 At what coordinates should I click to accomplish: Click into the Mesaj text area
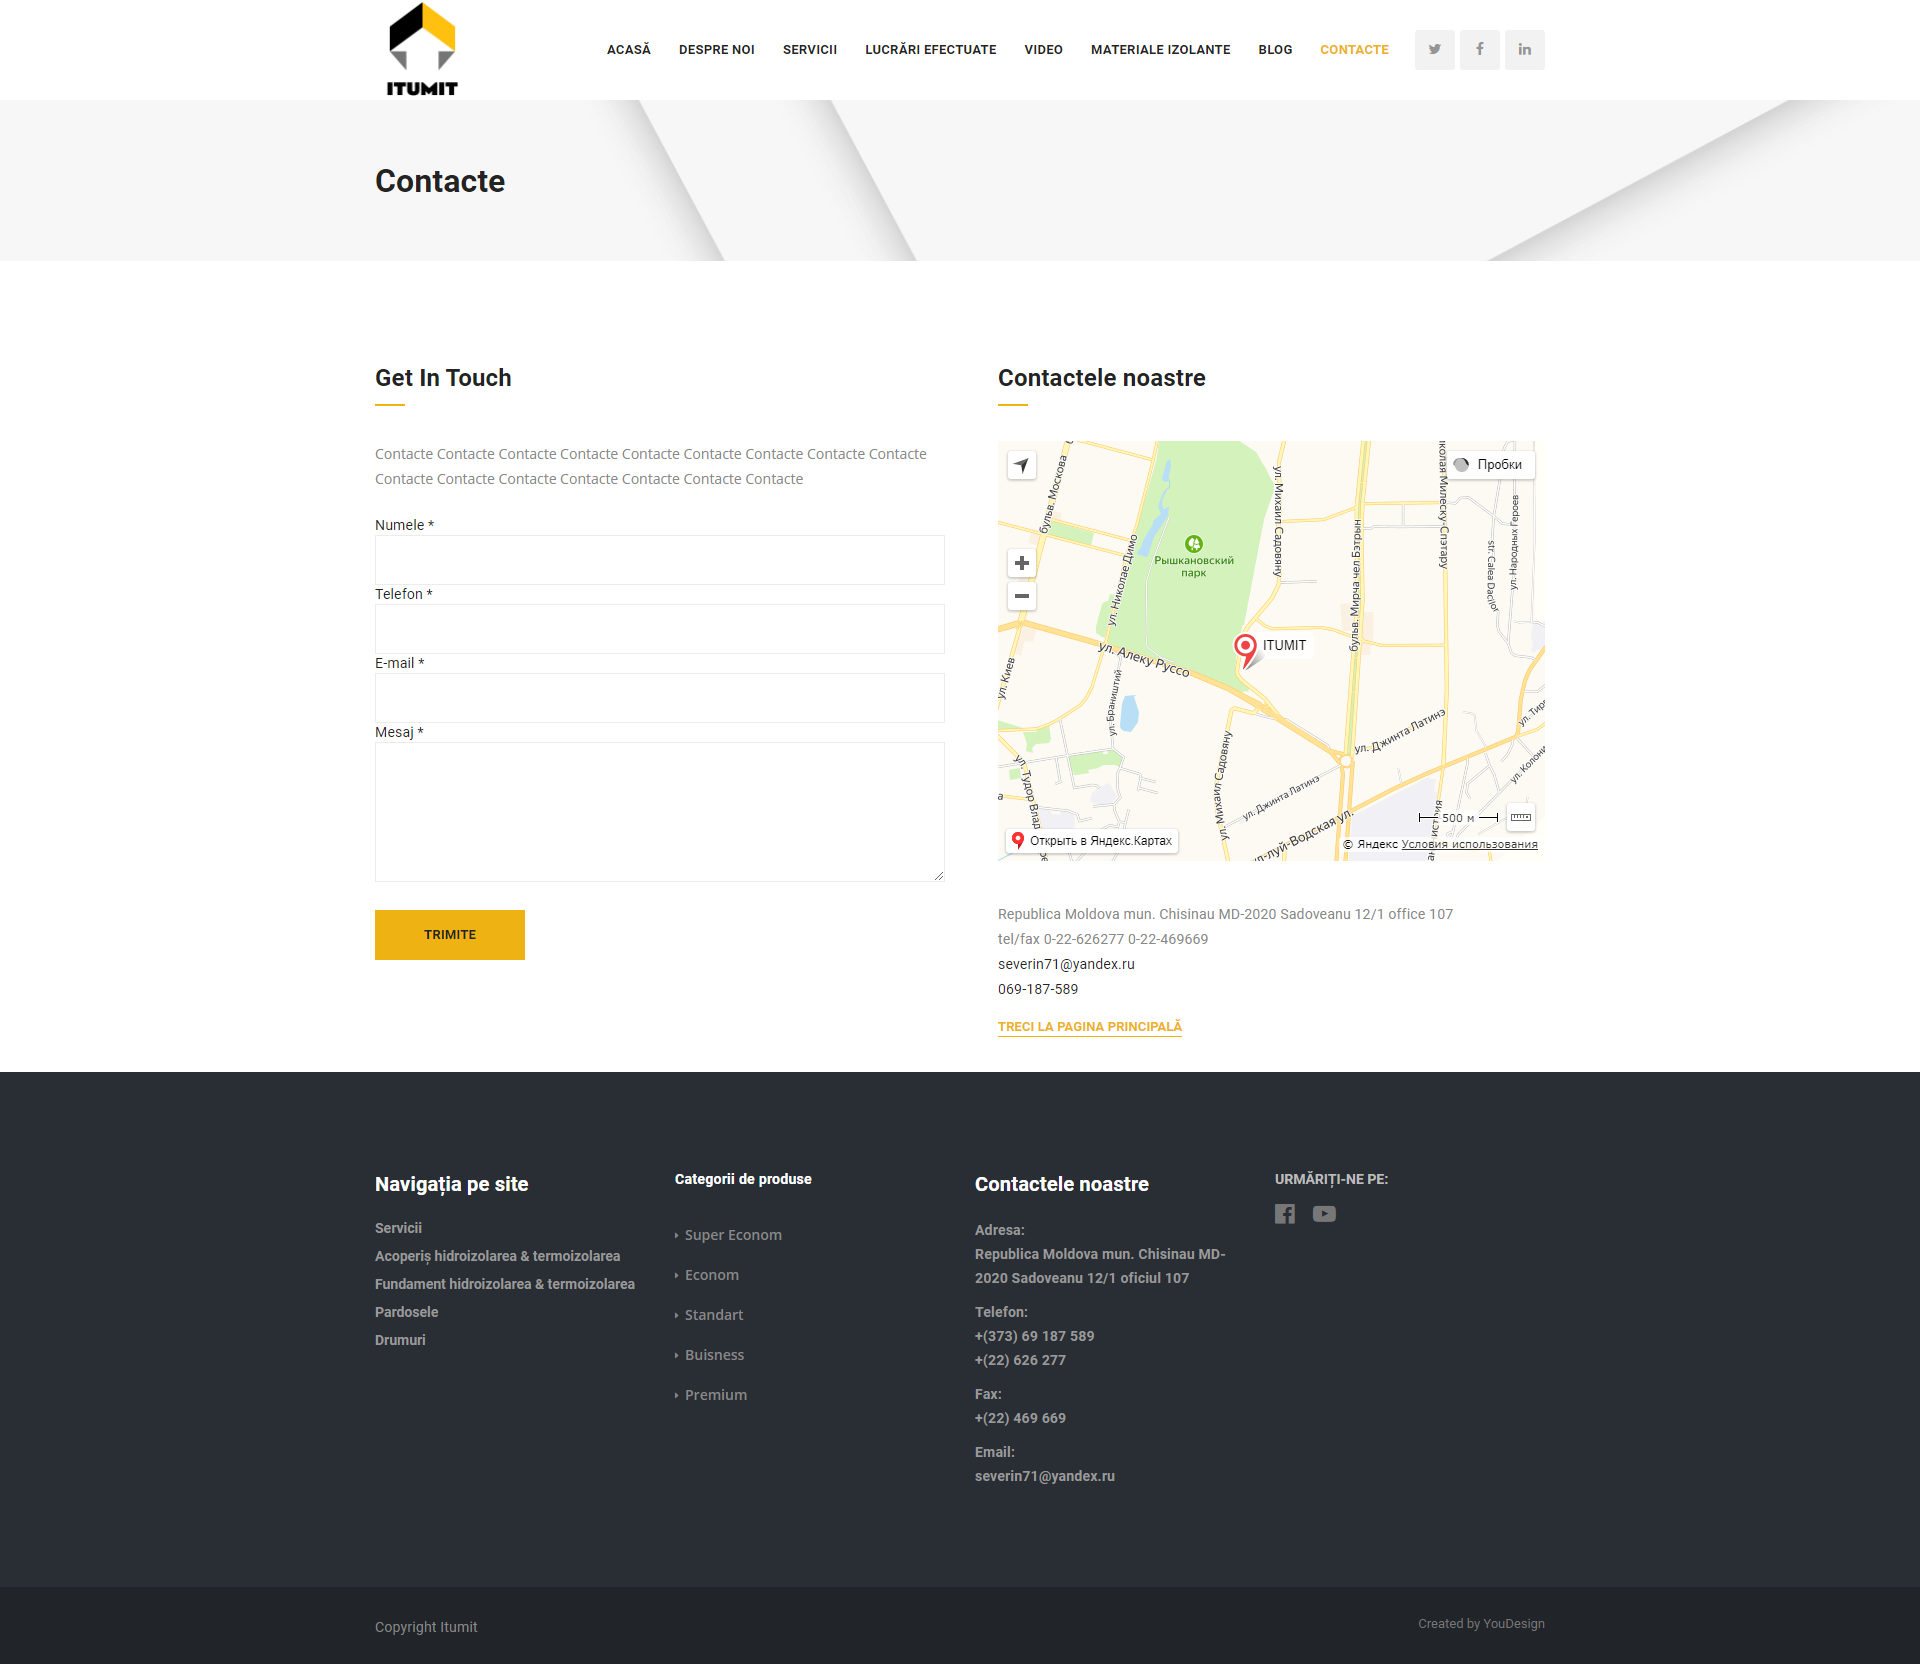point(659,811)
